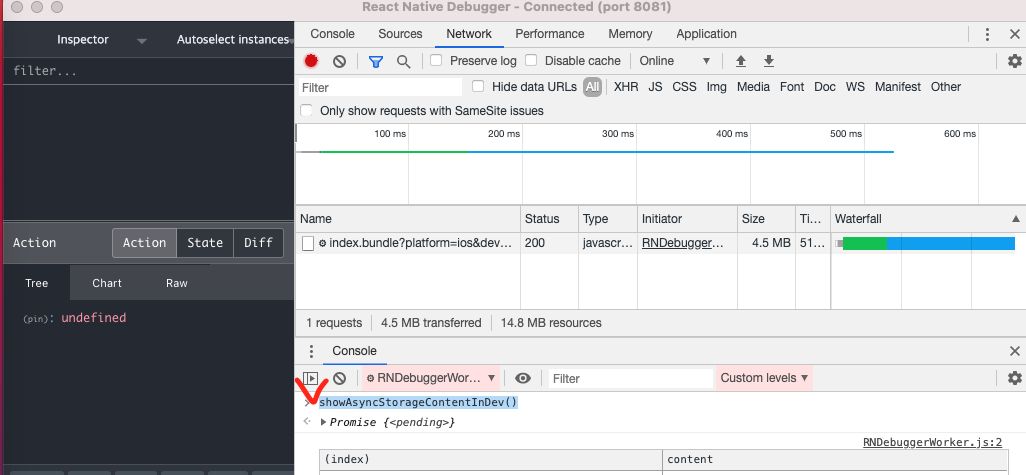This screenshot has width=1026, height=475.
Task: Filter requests by JS
Action: (656, 87)
